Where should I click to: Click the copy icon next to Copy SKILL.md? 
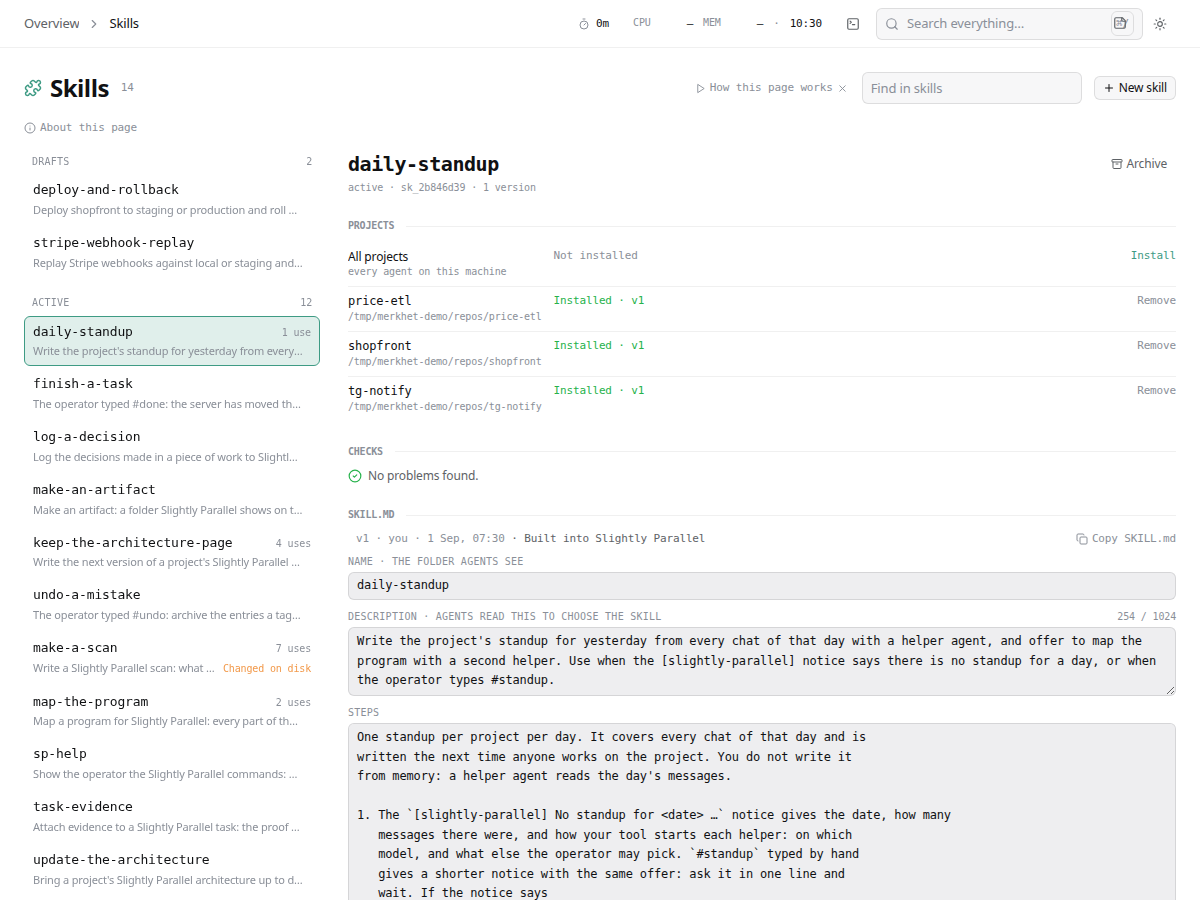[x=1082, y=539]
